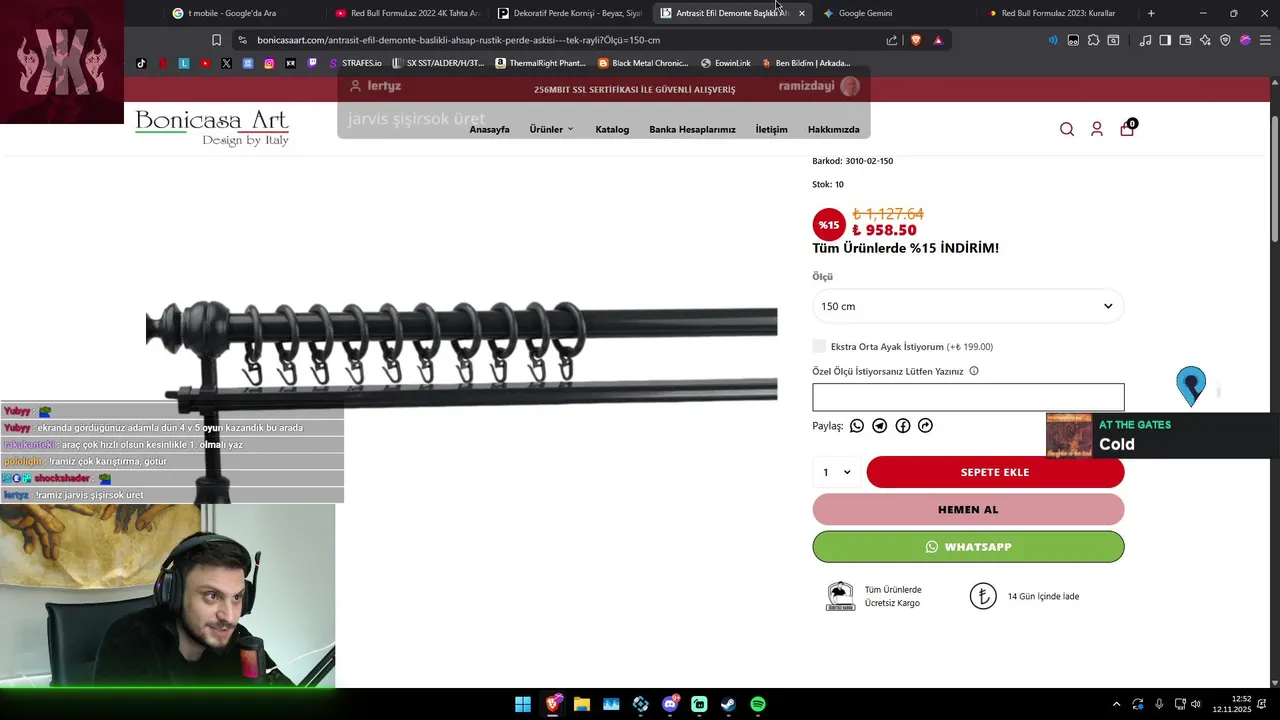Image resolution: width=1280 pixels, height=720 pixels.
Task: Click the Özel Ölçü custom size input field
Action: [968, 397]
